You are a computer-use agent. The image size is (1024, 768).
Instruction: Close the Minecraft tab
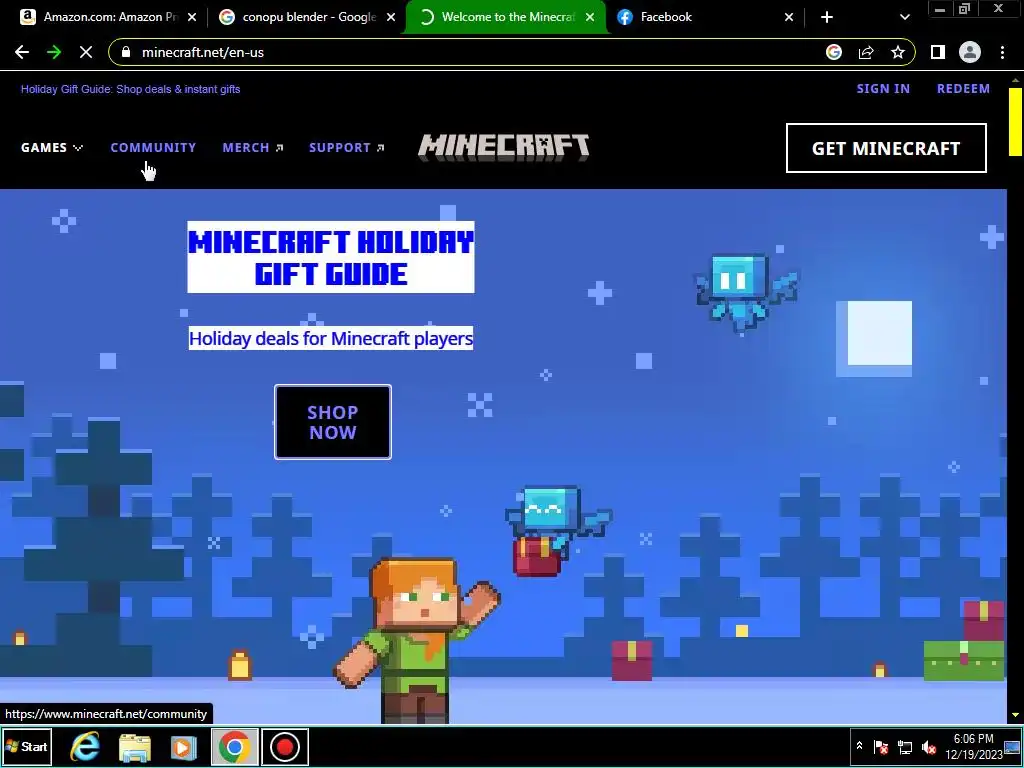(x=590, y=17)
